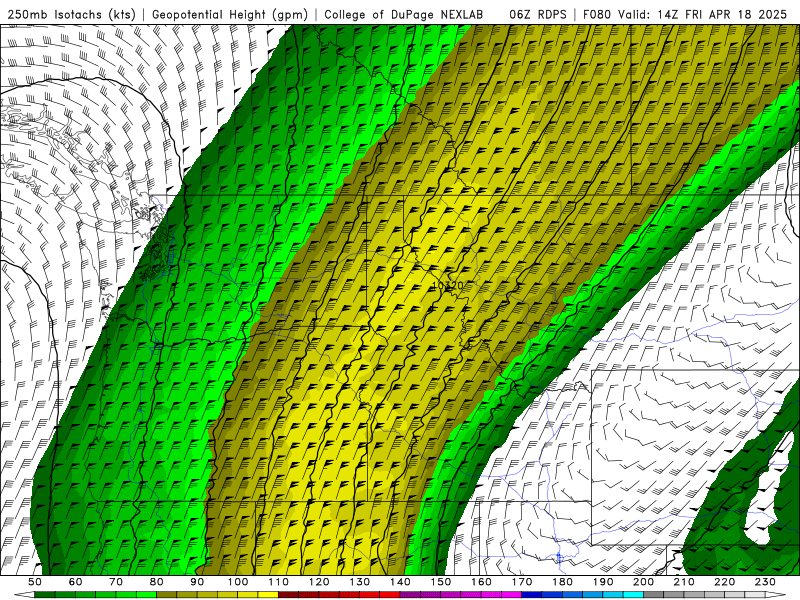Click the '140' value on the color scale
This screenshot has height=600, width=800.
pyautogui.click(x=400, y=582)
